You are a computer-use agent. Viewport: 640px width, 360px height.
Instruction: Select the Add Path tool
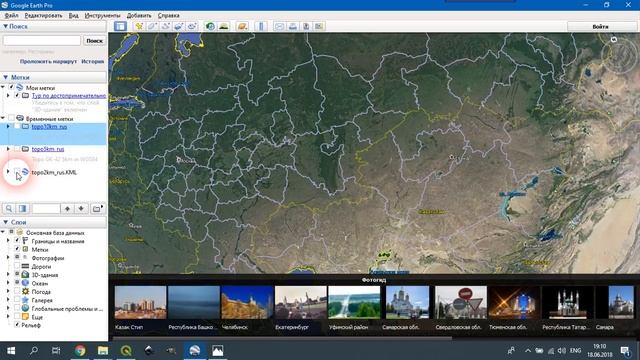[x=165, y=26]
